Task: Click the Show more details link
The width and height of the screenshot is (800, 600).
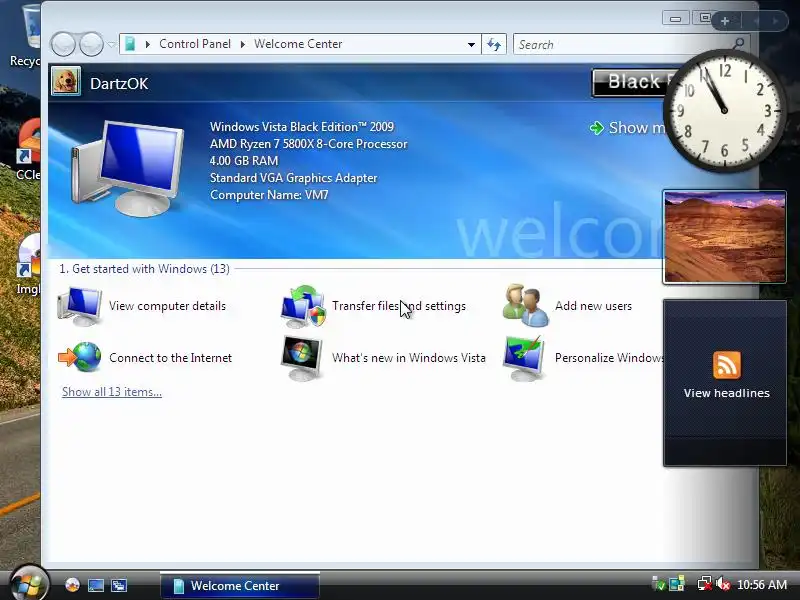Action: pos(637,128)
